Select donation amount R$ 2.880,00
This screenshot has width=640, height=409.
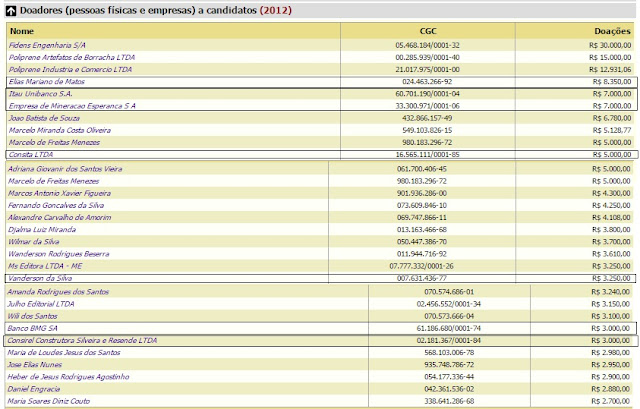(x=611, y=389)
